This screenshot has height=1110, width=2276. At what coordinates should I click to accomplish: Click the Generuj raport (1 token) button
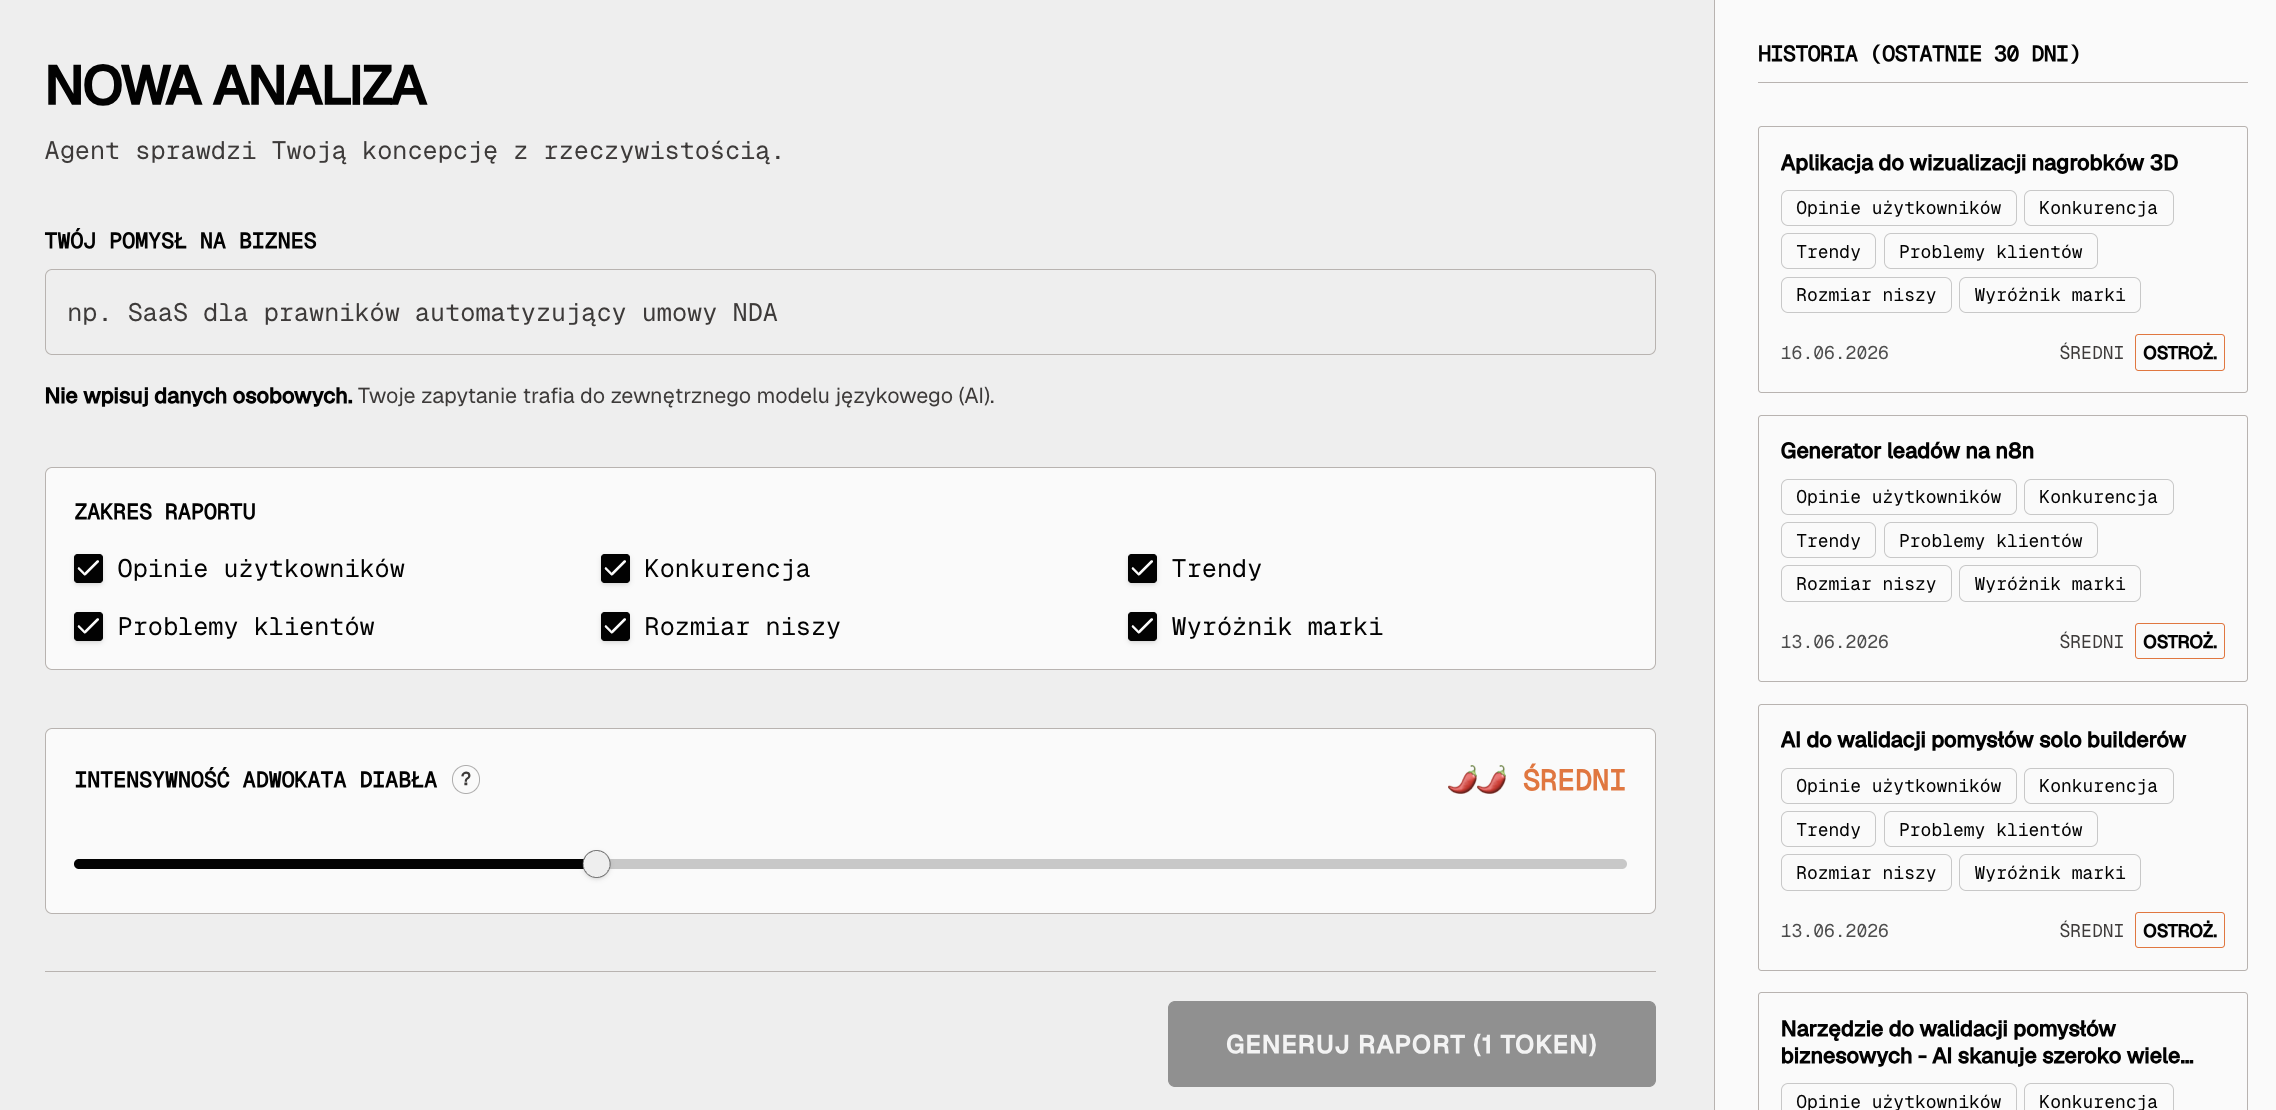click(1411, 1044)
